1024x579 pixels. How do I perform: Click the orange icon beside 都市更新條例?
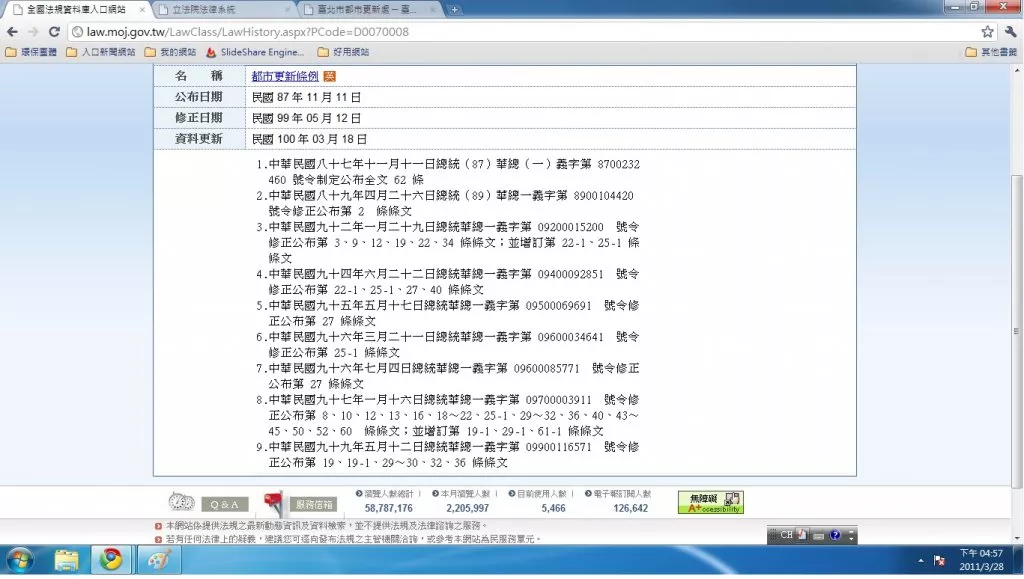pos(330,76)
